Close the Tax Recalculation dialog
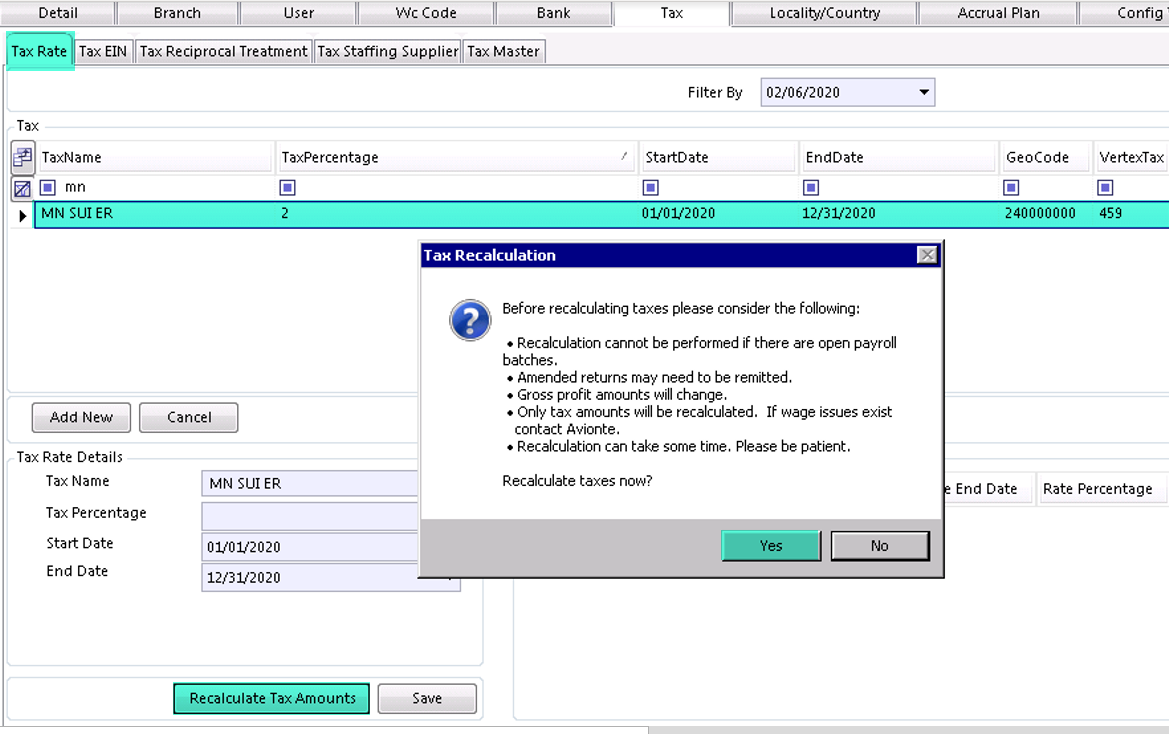This screenshot has width=1169, height=734. (927, 256)
